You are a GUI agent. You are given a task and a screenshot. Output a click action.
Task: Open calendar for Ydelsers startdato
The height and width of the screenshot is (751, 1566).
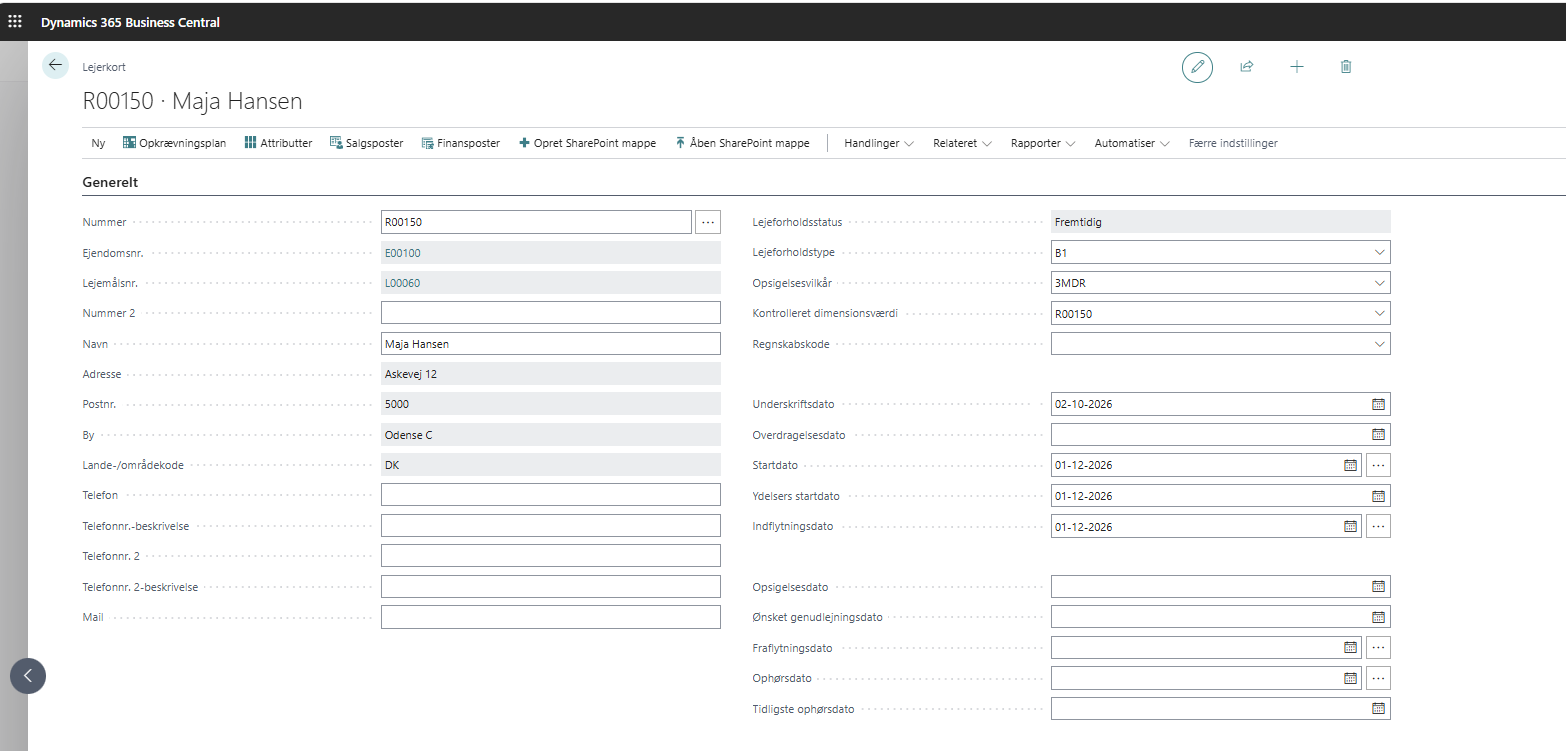1378,496
